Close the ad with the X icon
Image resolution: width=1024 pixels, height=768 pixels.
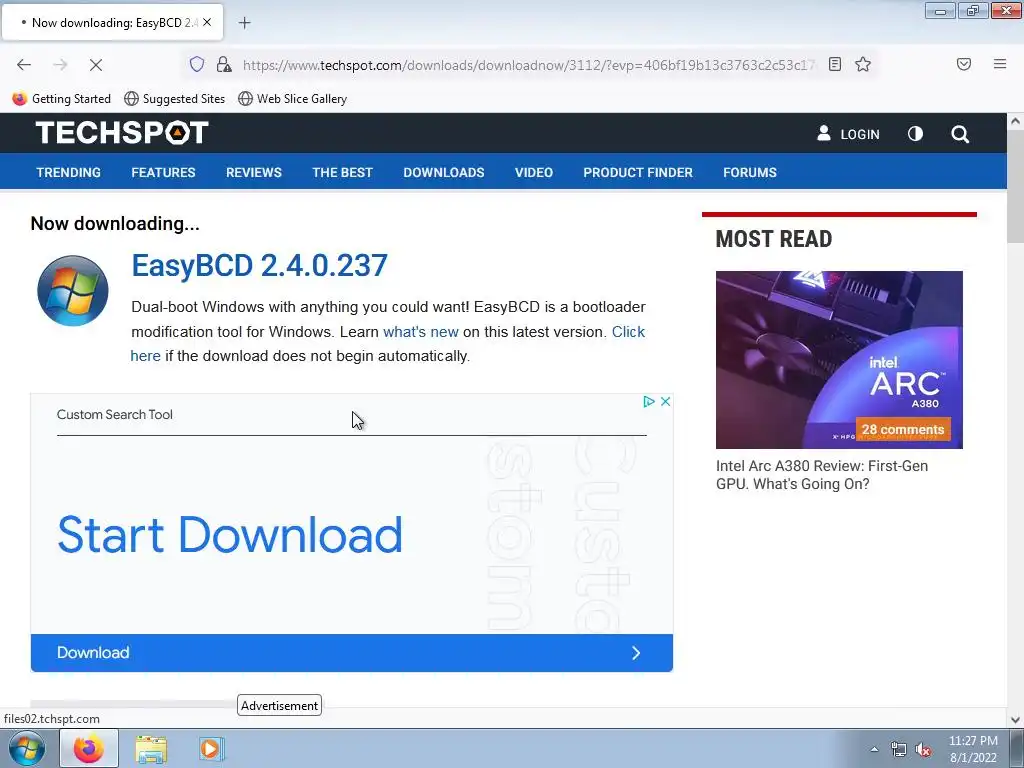665,402
